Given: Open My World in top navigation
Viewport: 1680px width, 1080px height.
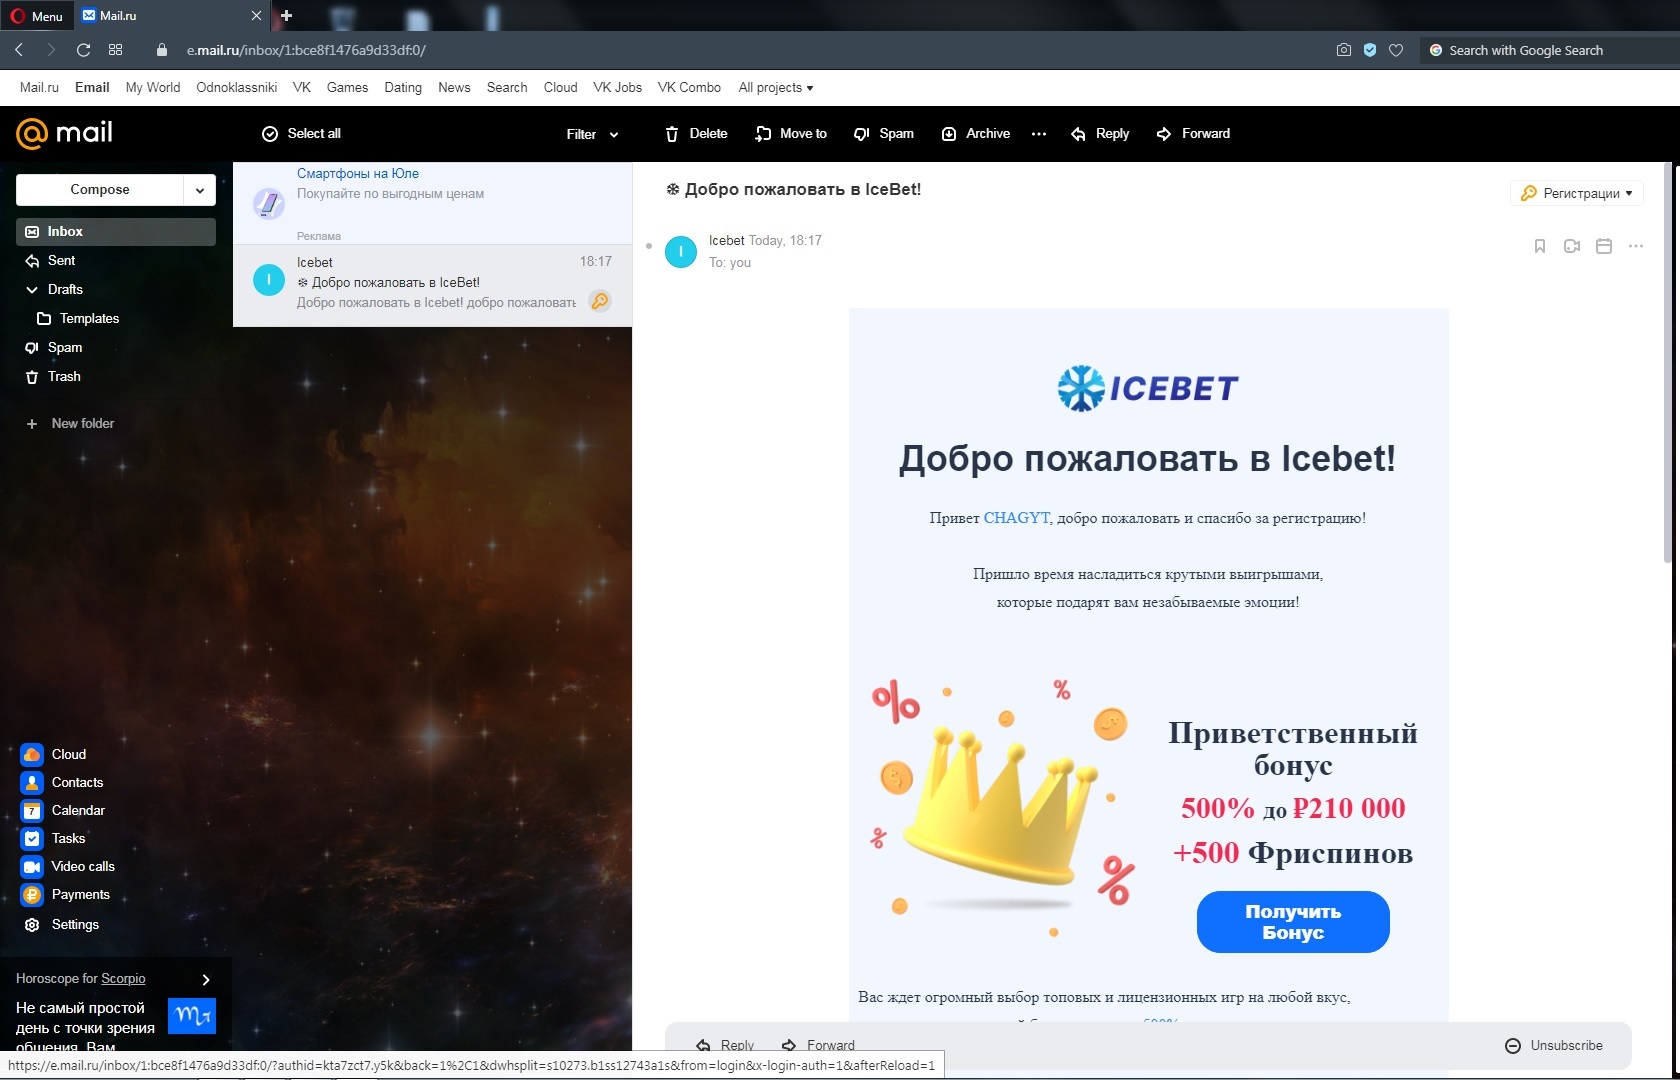Looking at the screenshot, I should point(153,88).
